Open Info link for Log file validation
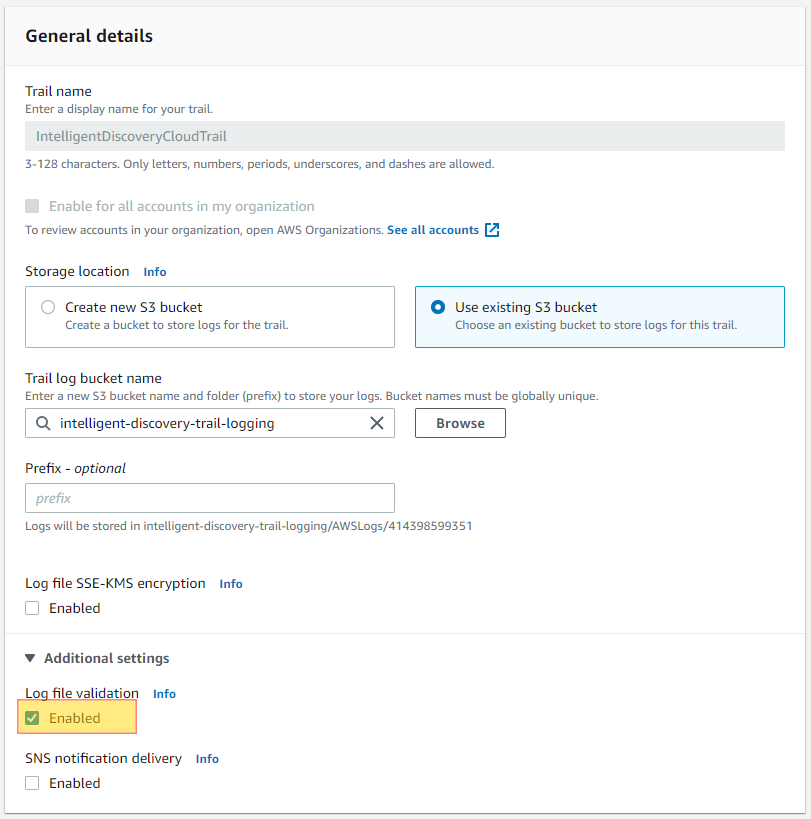The image size is (811, 819). (x=164, y=694)
